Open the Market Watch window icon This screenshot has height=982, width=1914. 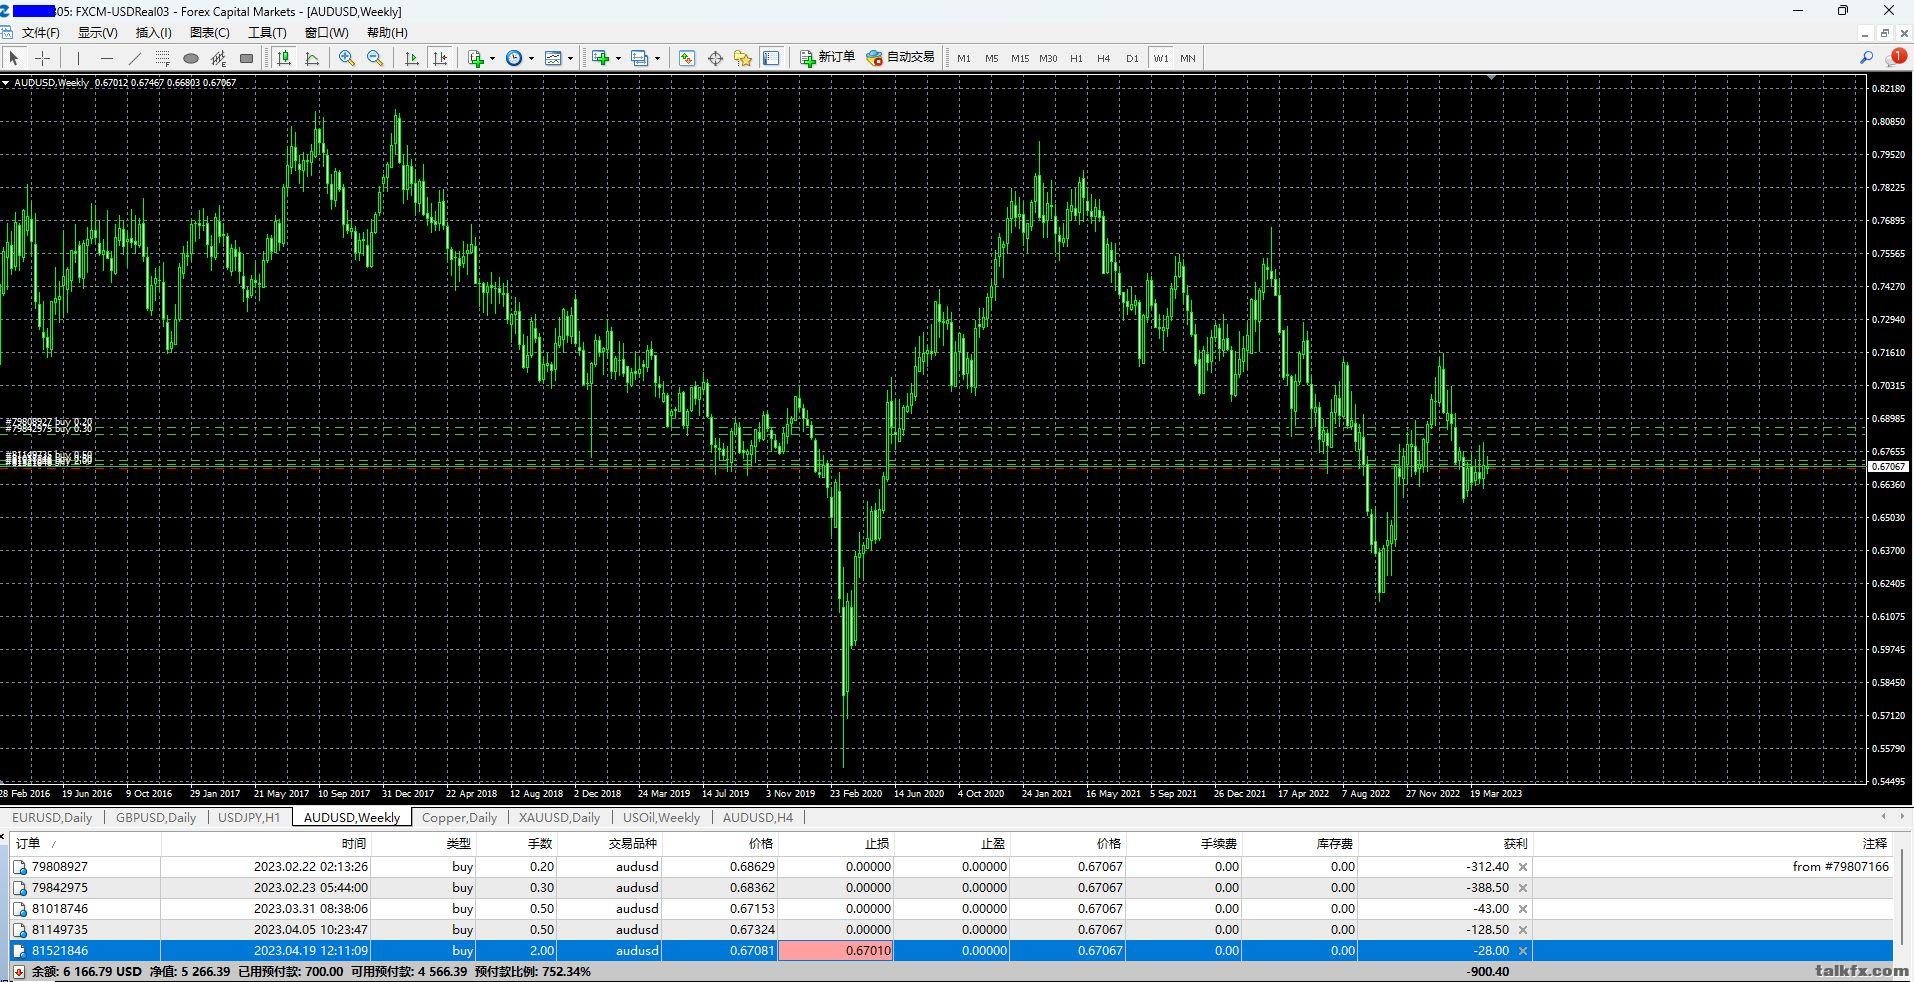(687, 58)
